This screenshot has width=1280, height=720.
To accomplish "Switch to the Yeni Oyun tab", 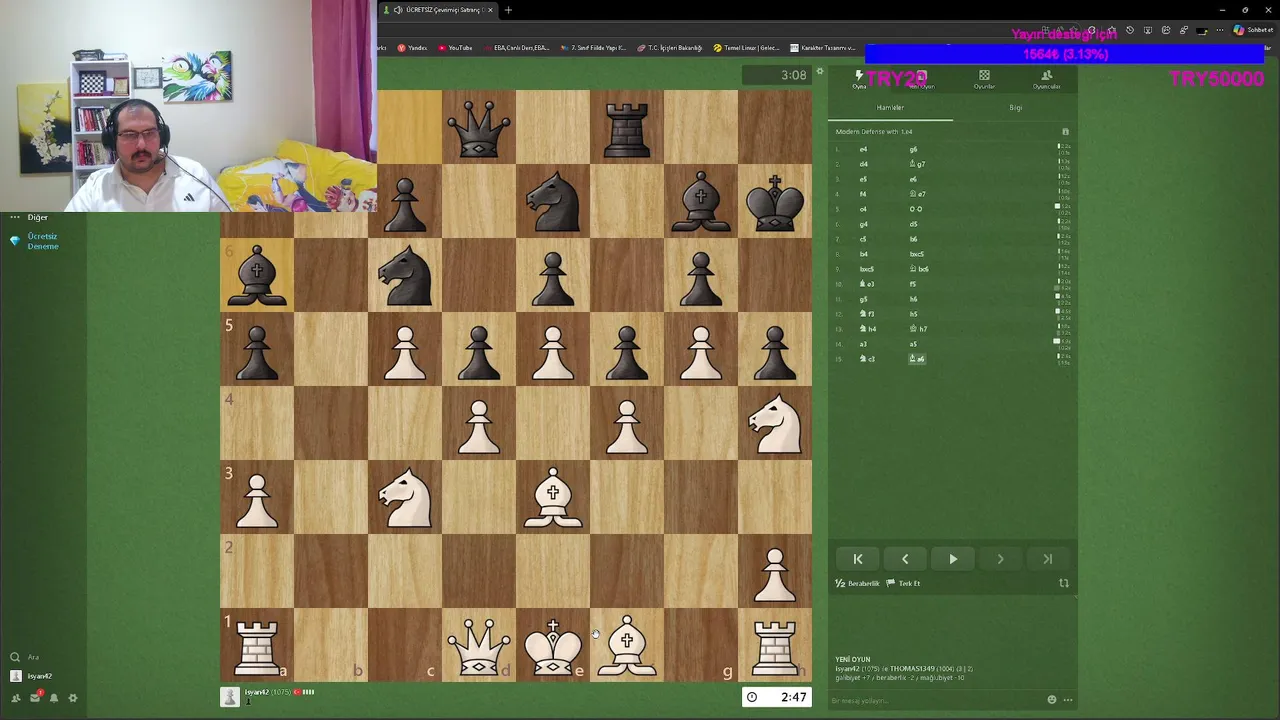I will pos(921,80).
